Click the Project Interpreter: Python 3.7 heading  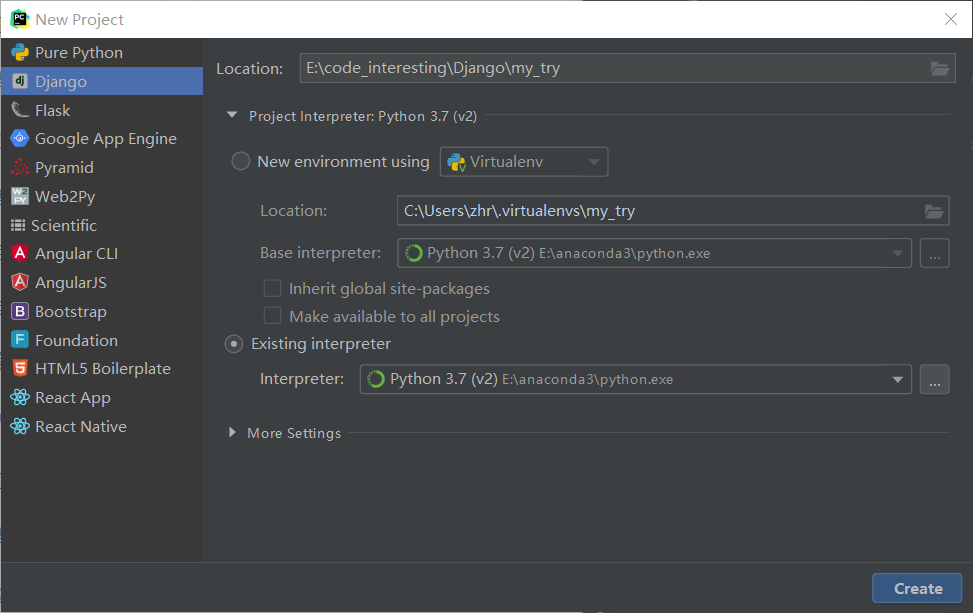click(x=363, y=116)
